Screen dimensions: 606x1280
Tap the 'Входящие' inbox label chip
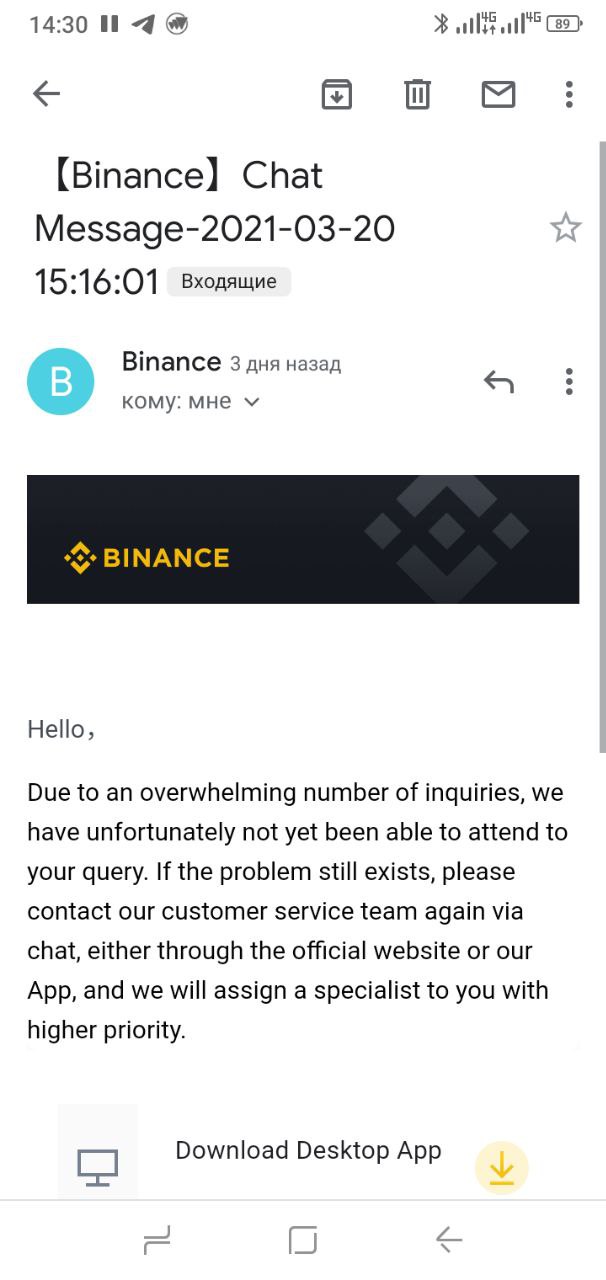click(229, 282)
